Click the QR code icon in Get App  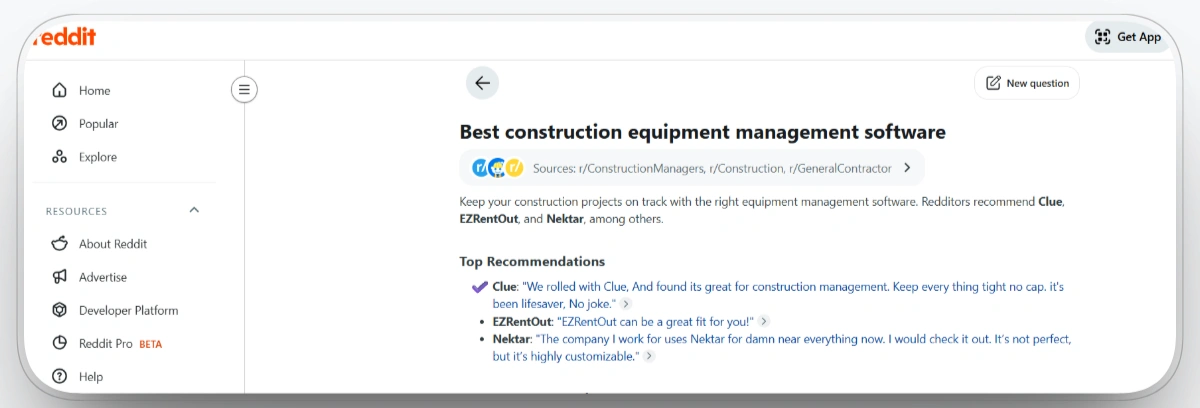(1103, 37)
